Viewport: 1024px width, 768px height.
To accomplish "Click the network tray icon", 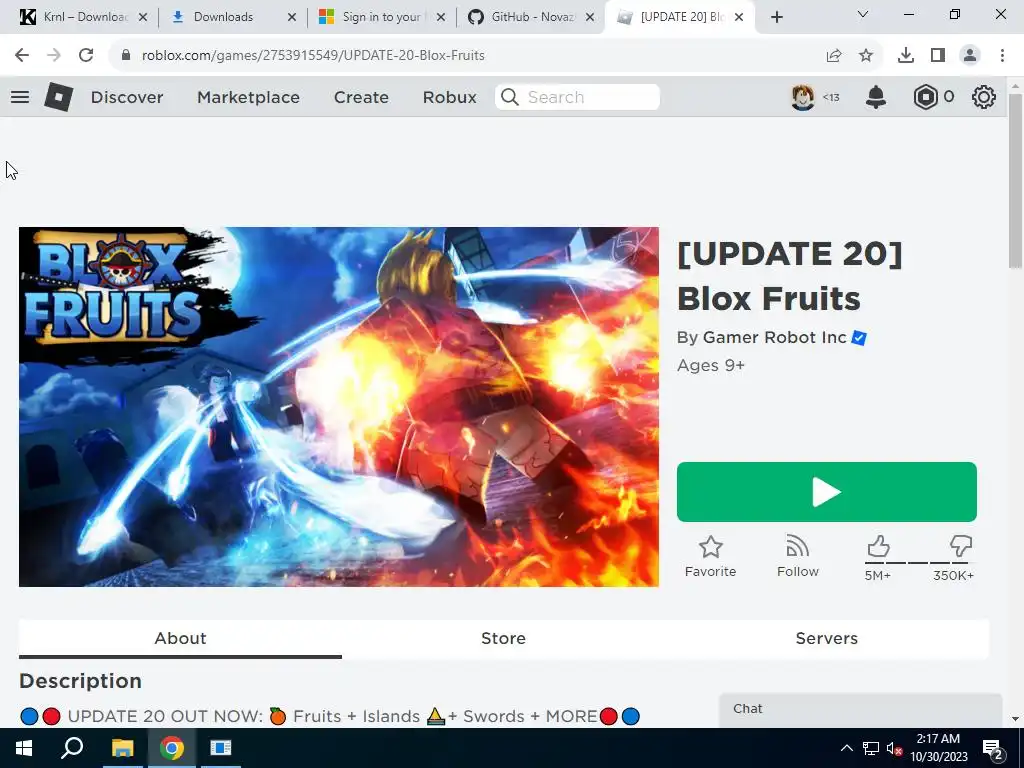I will click(x=871, y=748).
